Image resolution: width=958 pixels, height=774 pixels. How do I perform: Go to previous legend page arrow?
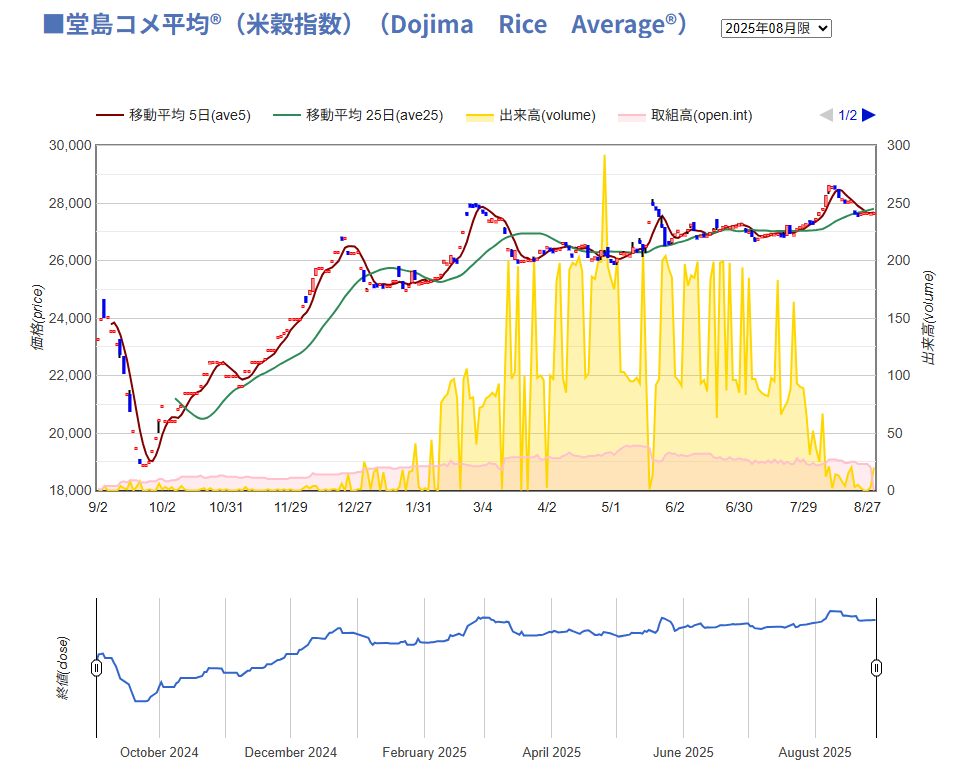coord(826,115)
